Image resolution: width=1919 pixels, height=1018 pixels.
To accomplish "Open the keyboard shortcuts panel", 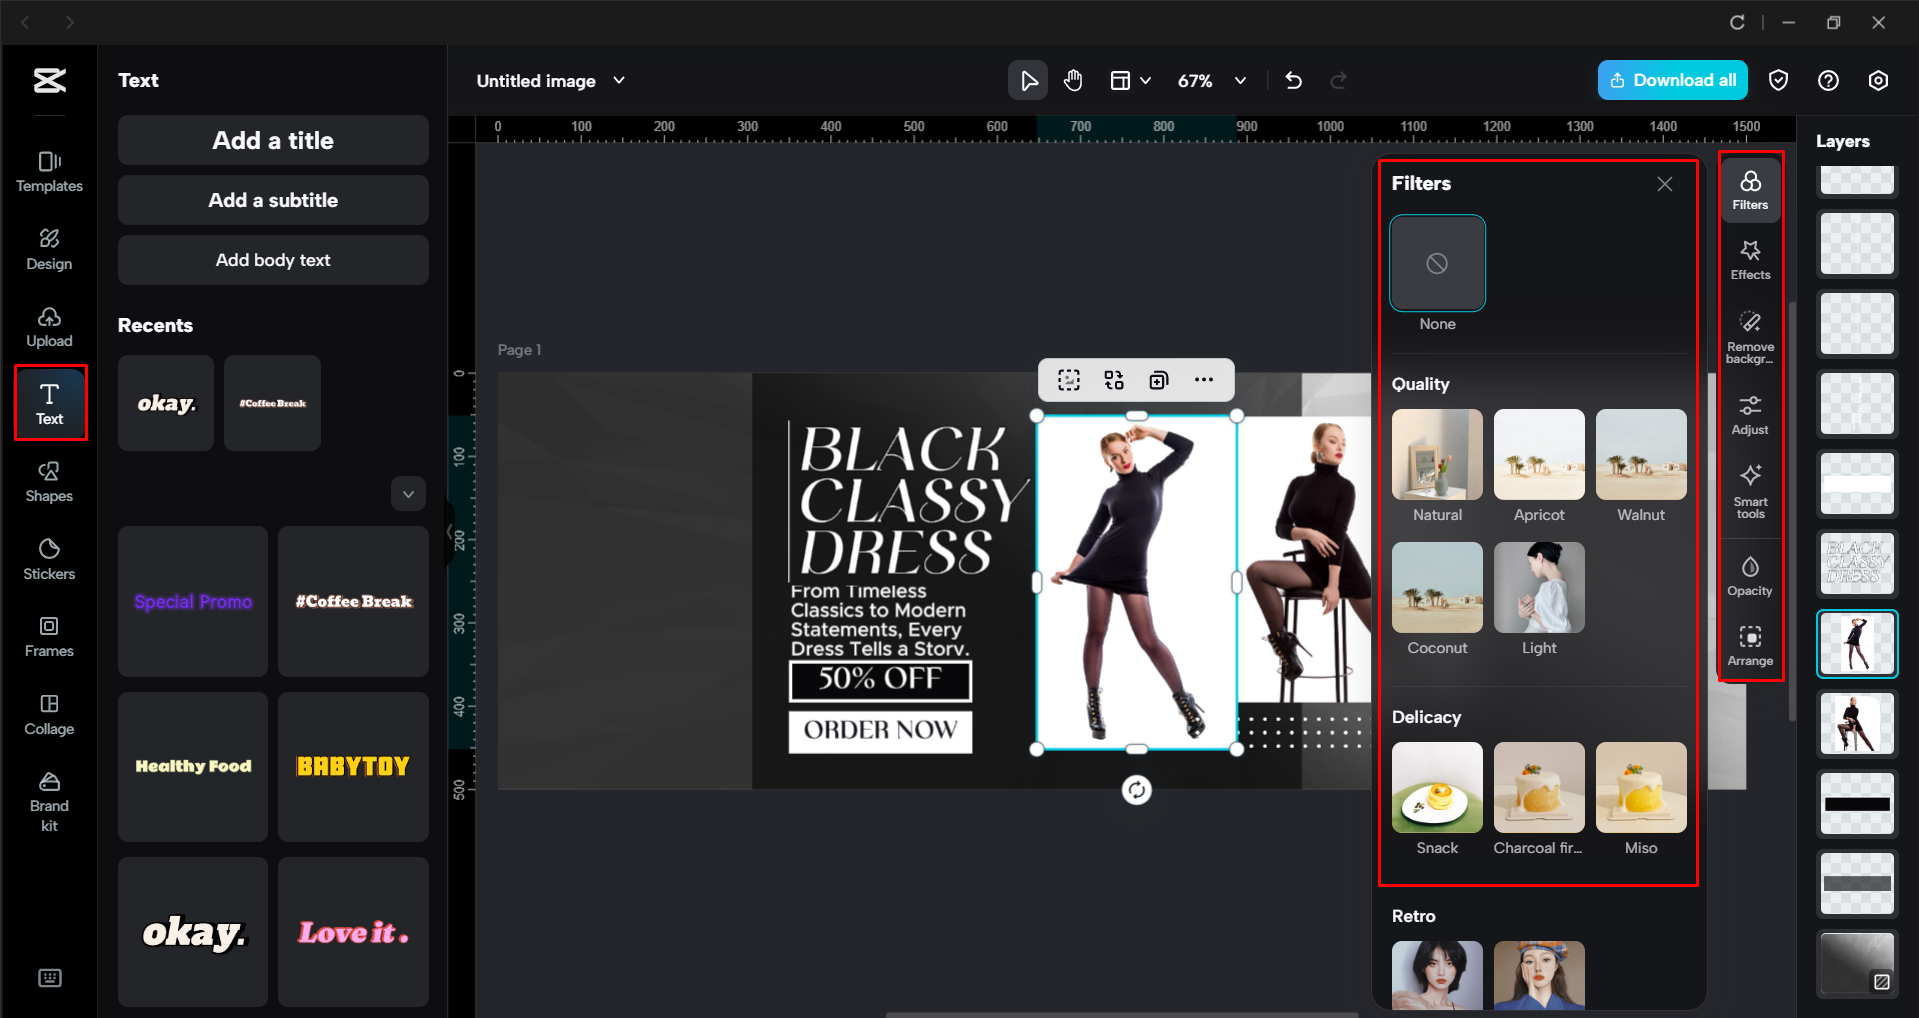I will pos(49,978).
